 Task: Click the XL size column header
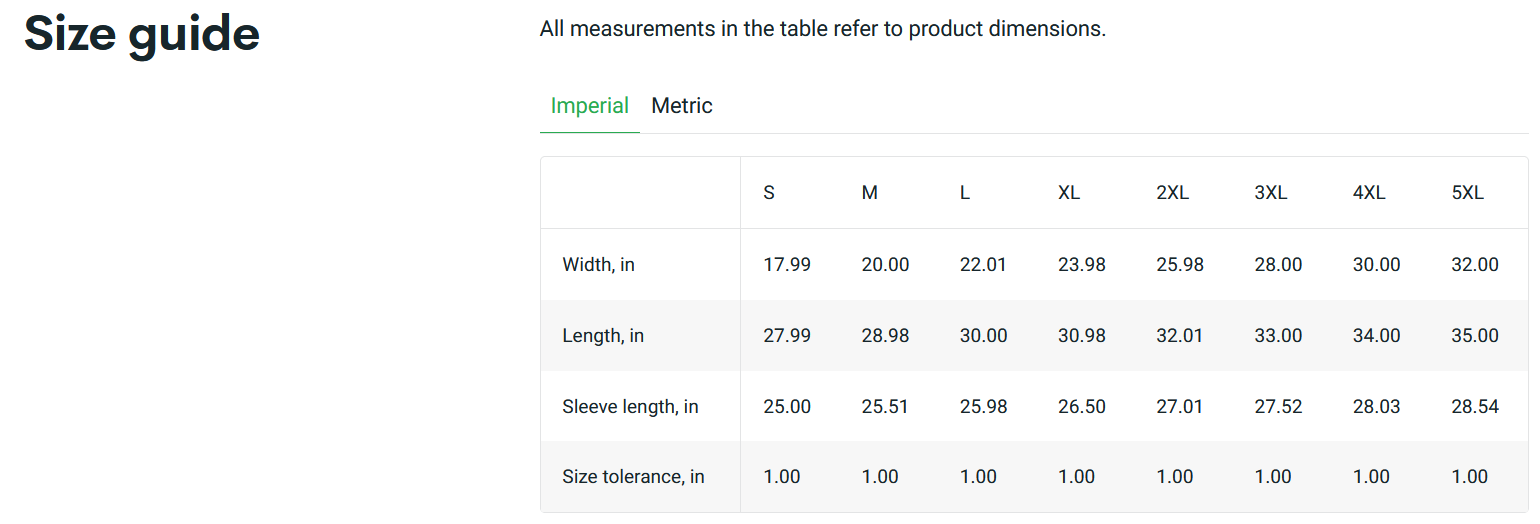pyautogui.click(x=1068, y=193)
